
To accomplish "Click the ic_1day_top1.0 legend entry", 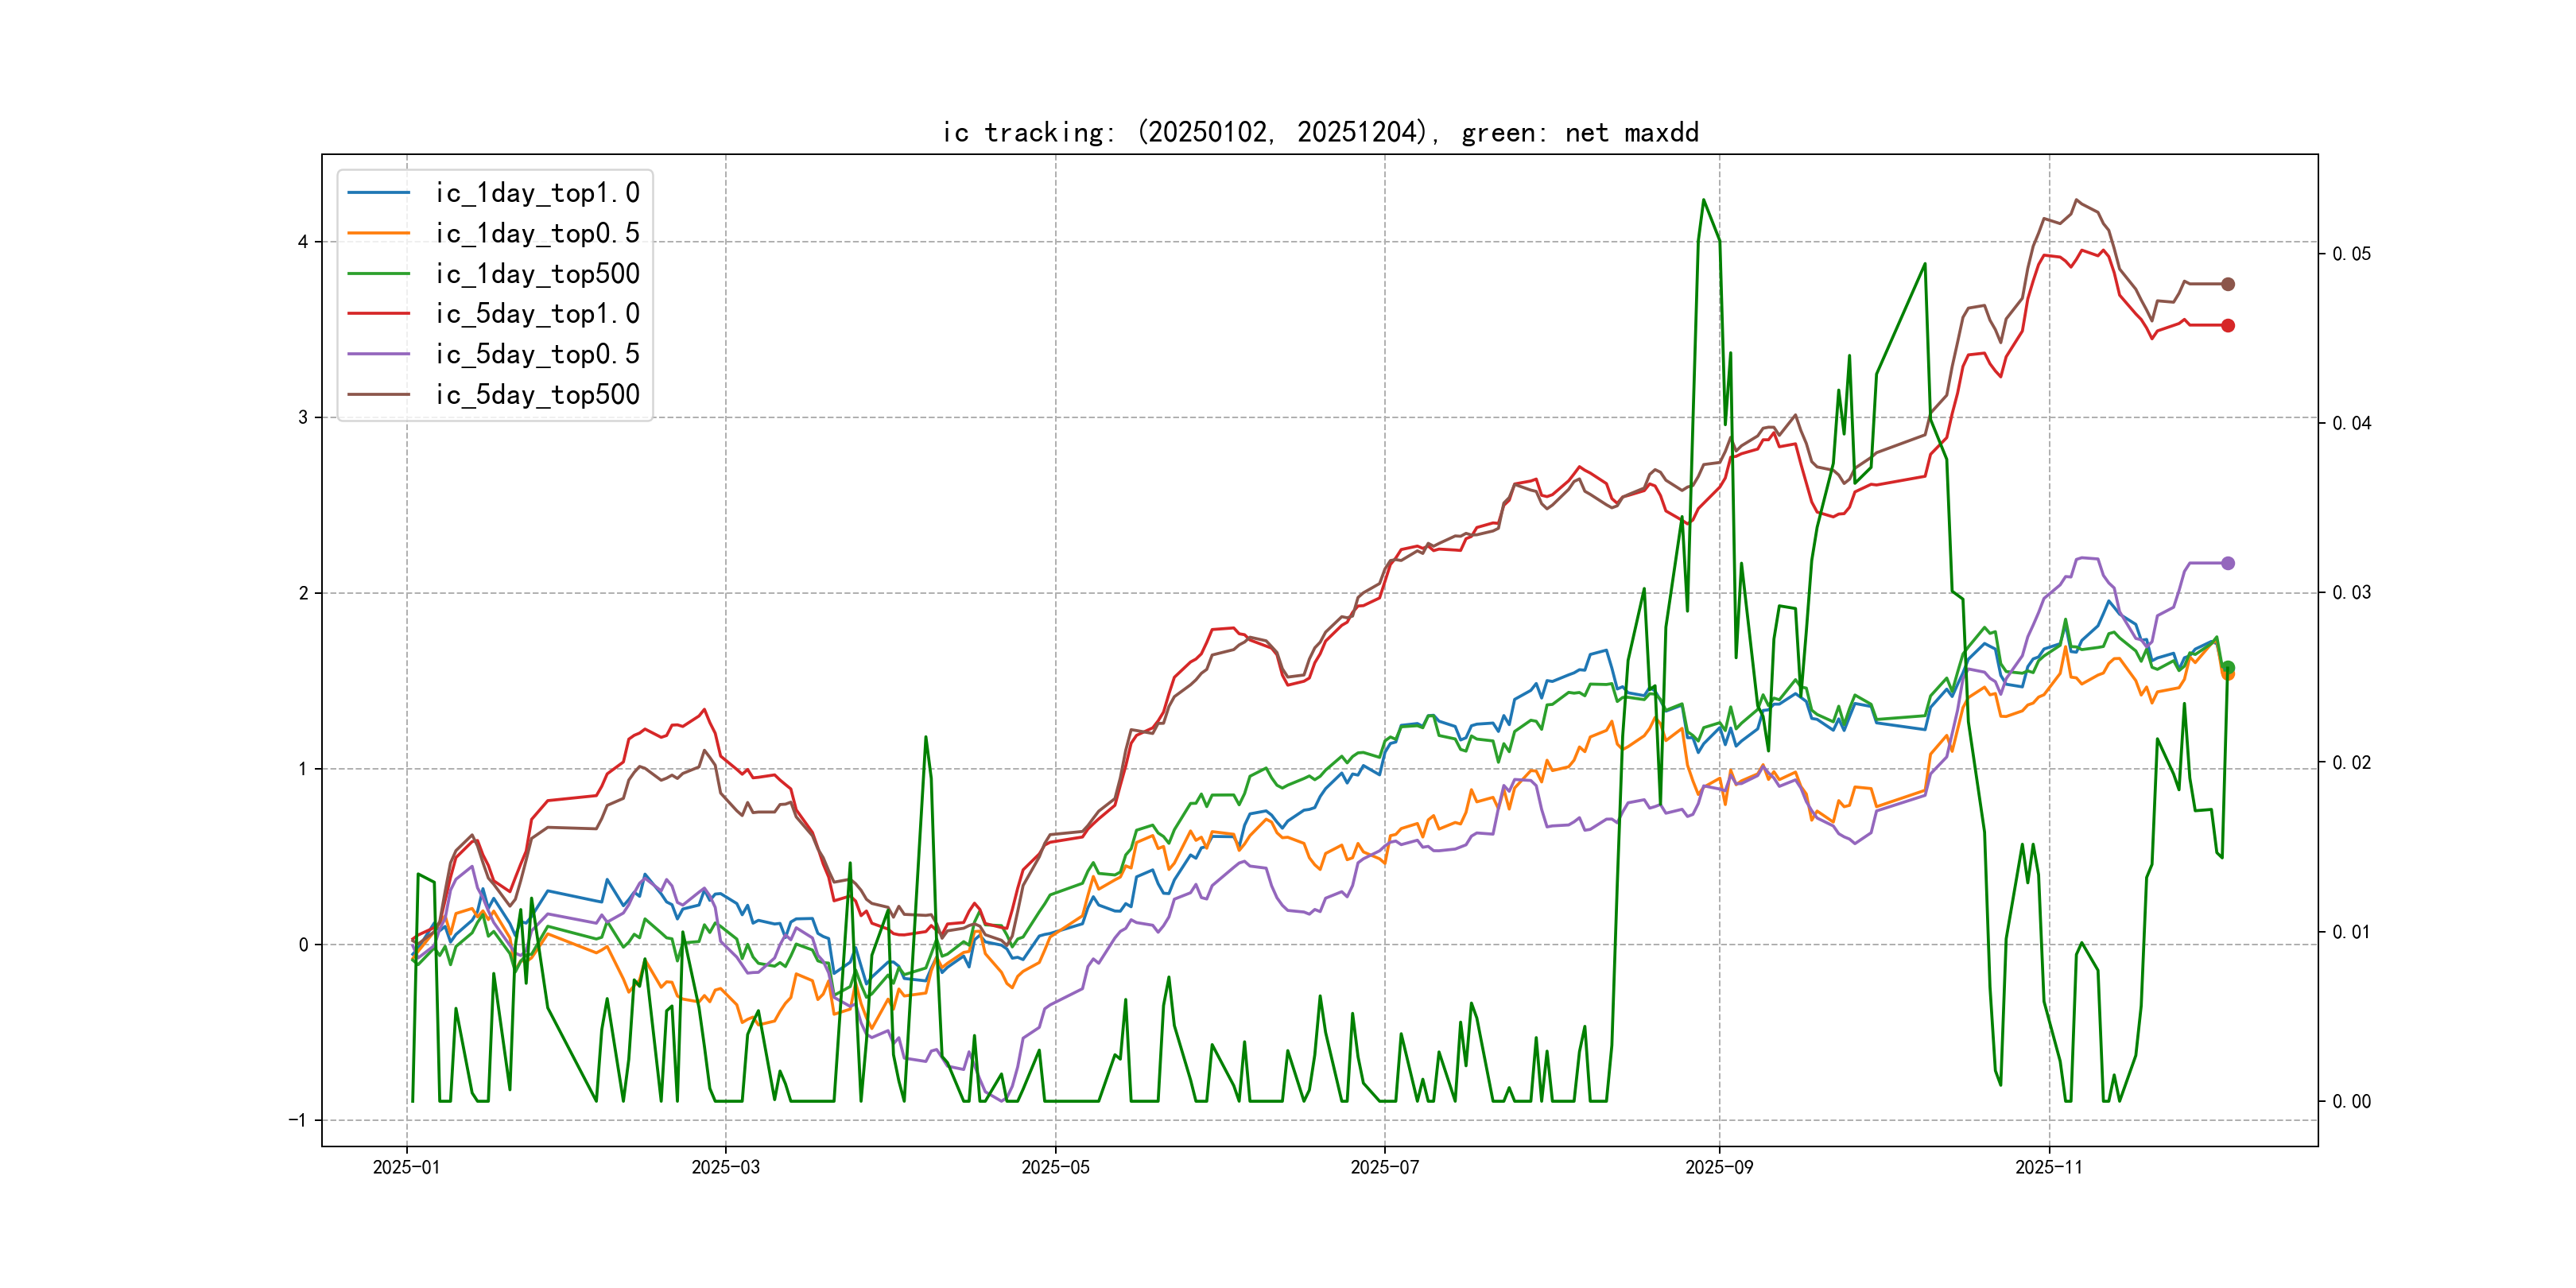I will point(536,193).
